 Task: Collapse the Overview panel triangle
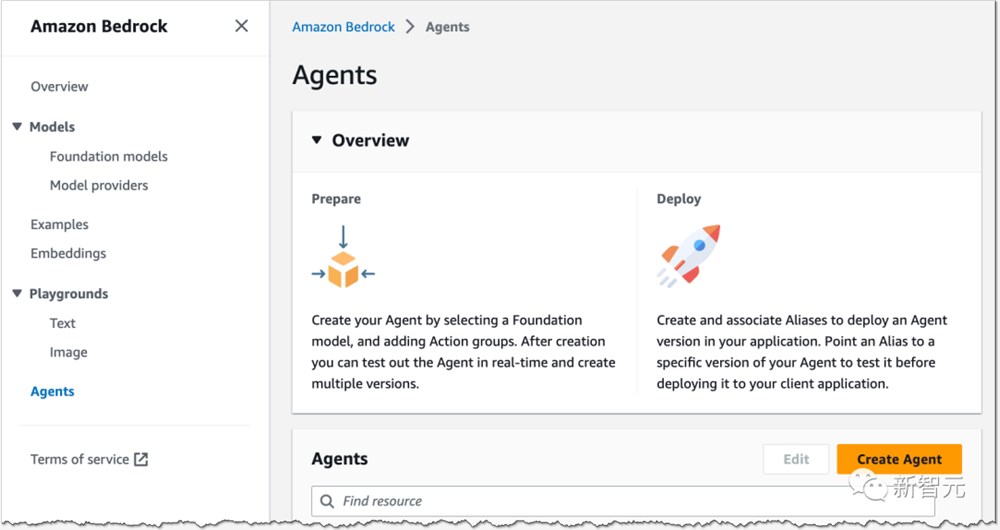316,140
